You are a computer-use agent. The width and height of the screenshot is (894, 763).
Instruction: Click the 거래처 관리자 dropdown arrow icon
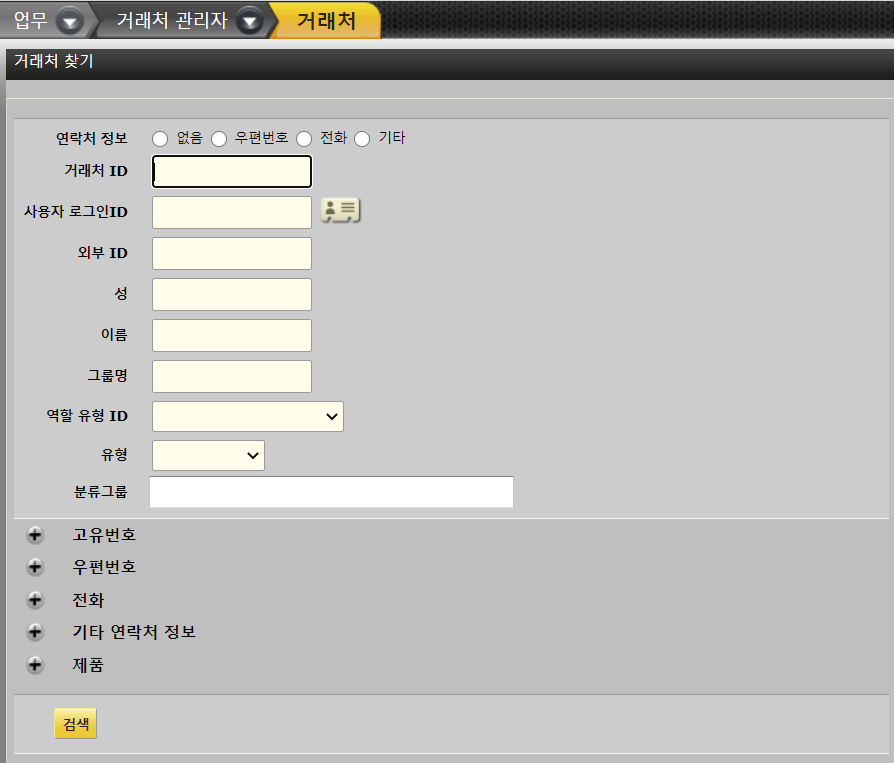(x=251, y=21)
